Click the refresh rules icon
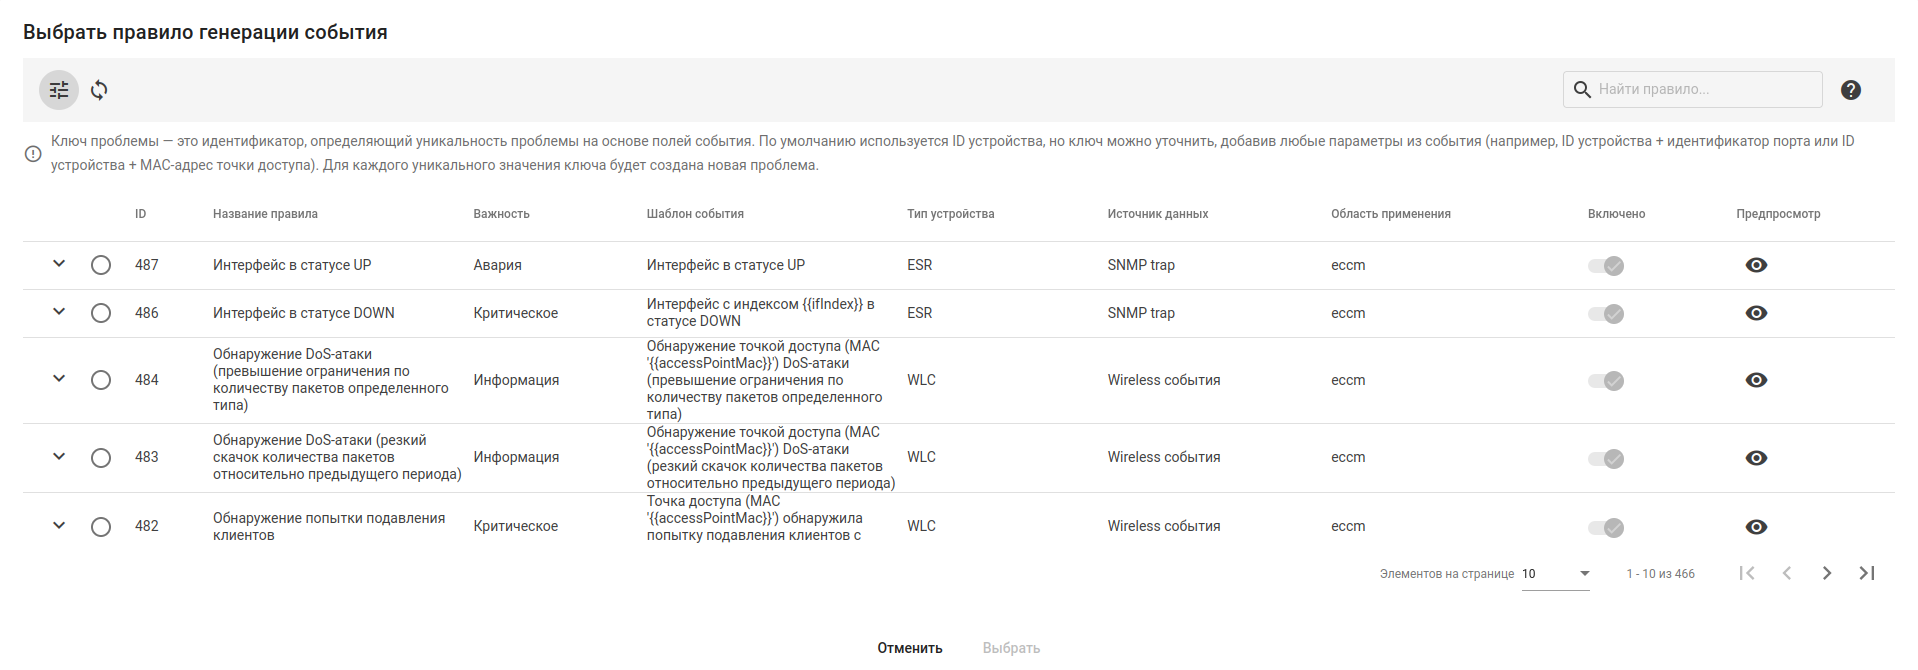 pos(99,90)
